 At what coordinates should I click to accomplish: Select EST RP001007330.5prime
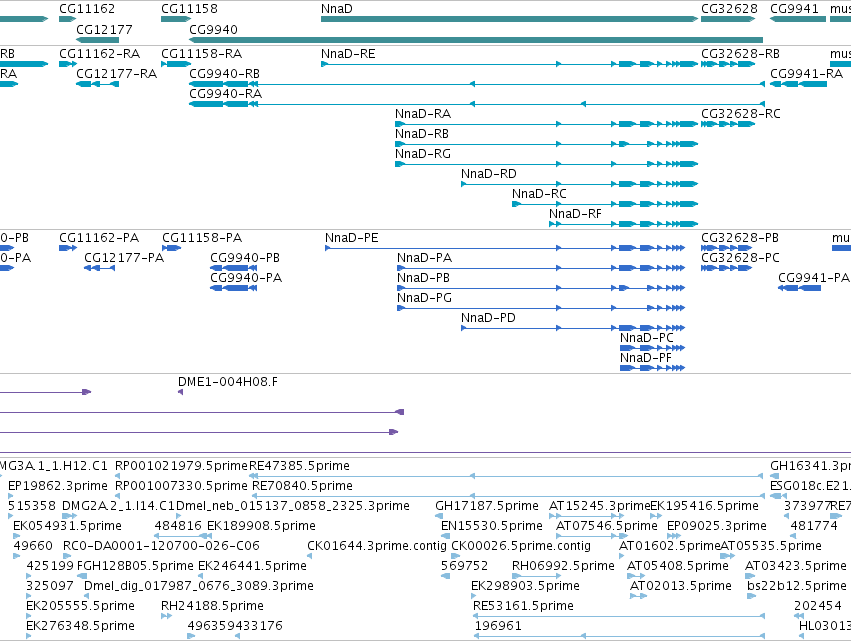pyautogui.click(x=118, y=496)
